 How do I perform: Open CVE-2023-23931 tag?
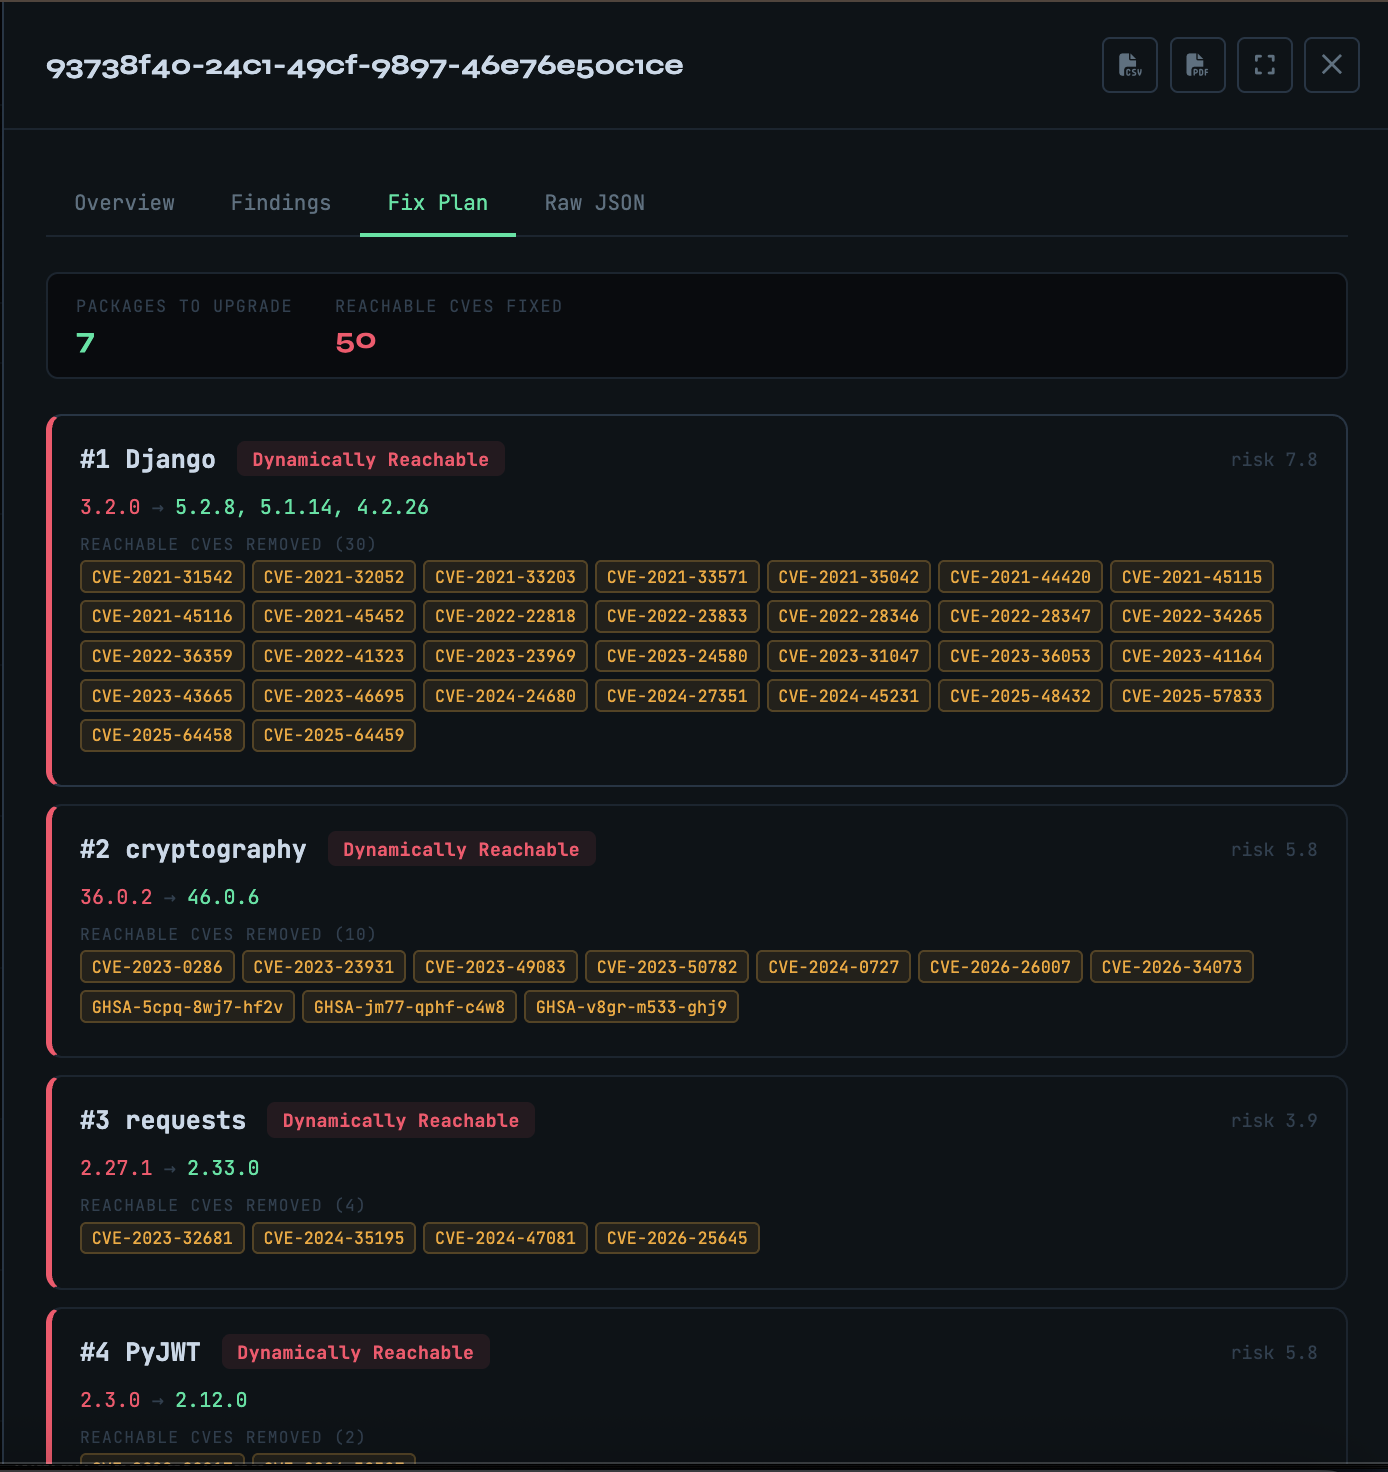(x=324, y=967)
